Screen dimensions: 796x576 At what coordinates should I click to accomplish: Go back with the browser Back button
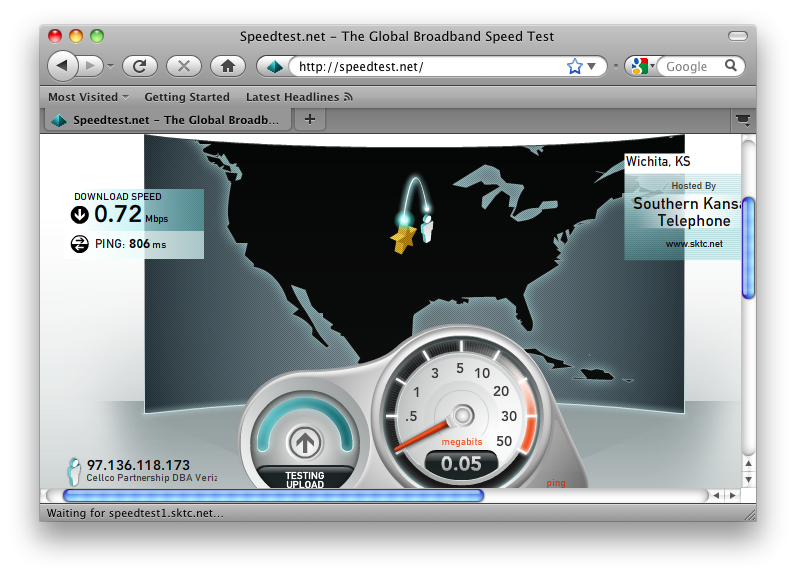pos(62,66)
